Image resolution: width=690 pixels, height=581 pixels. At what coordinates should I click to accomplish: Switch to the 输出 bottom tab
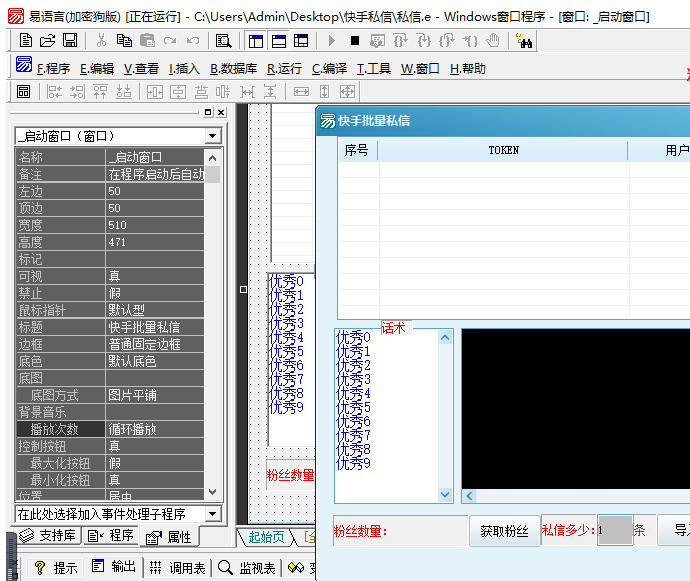(x=114, y=567)
